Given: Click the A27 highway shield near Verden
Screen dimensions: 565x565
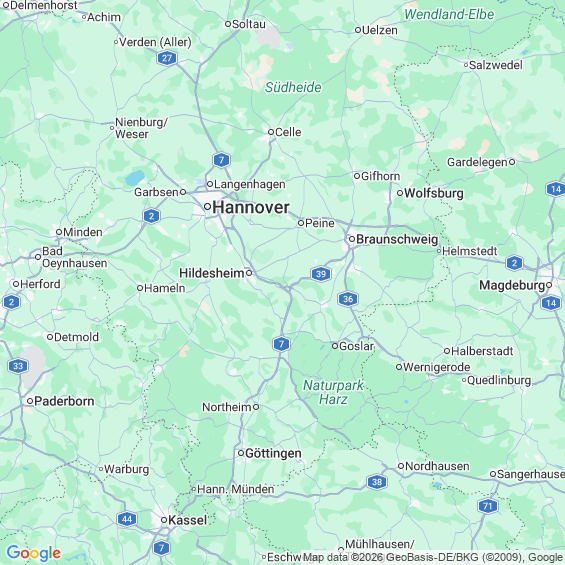Looking at the screenshot, I should (x=167, y=58).
